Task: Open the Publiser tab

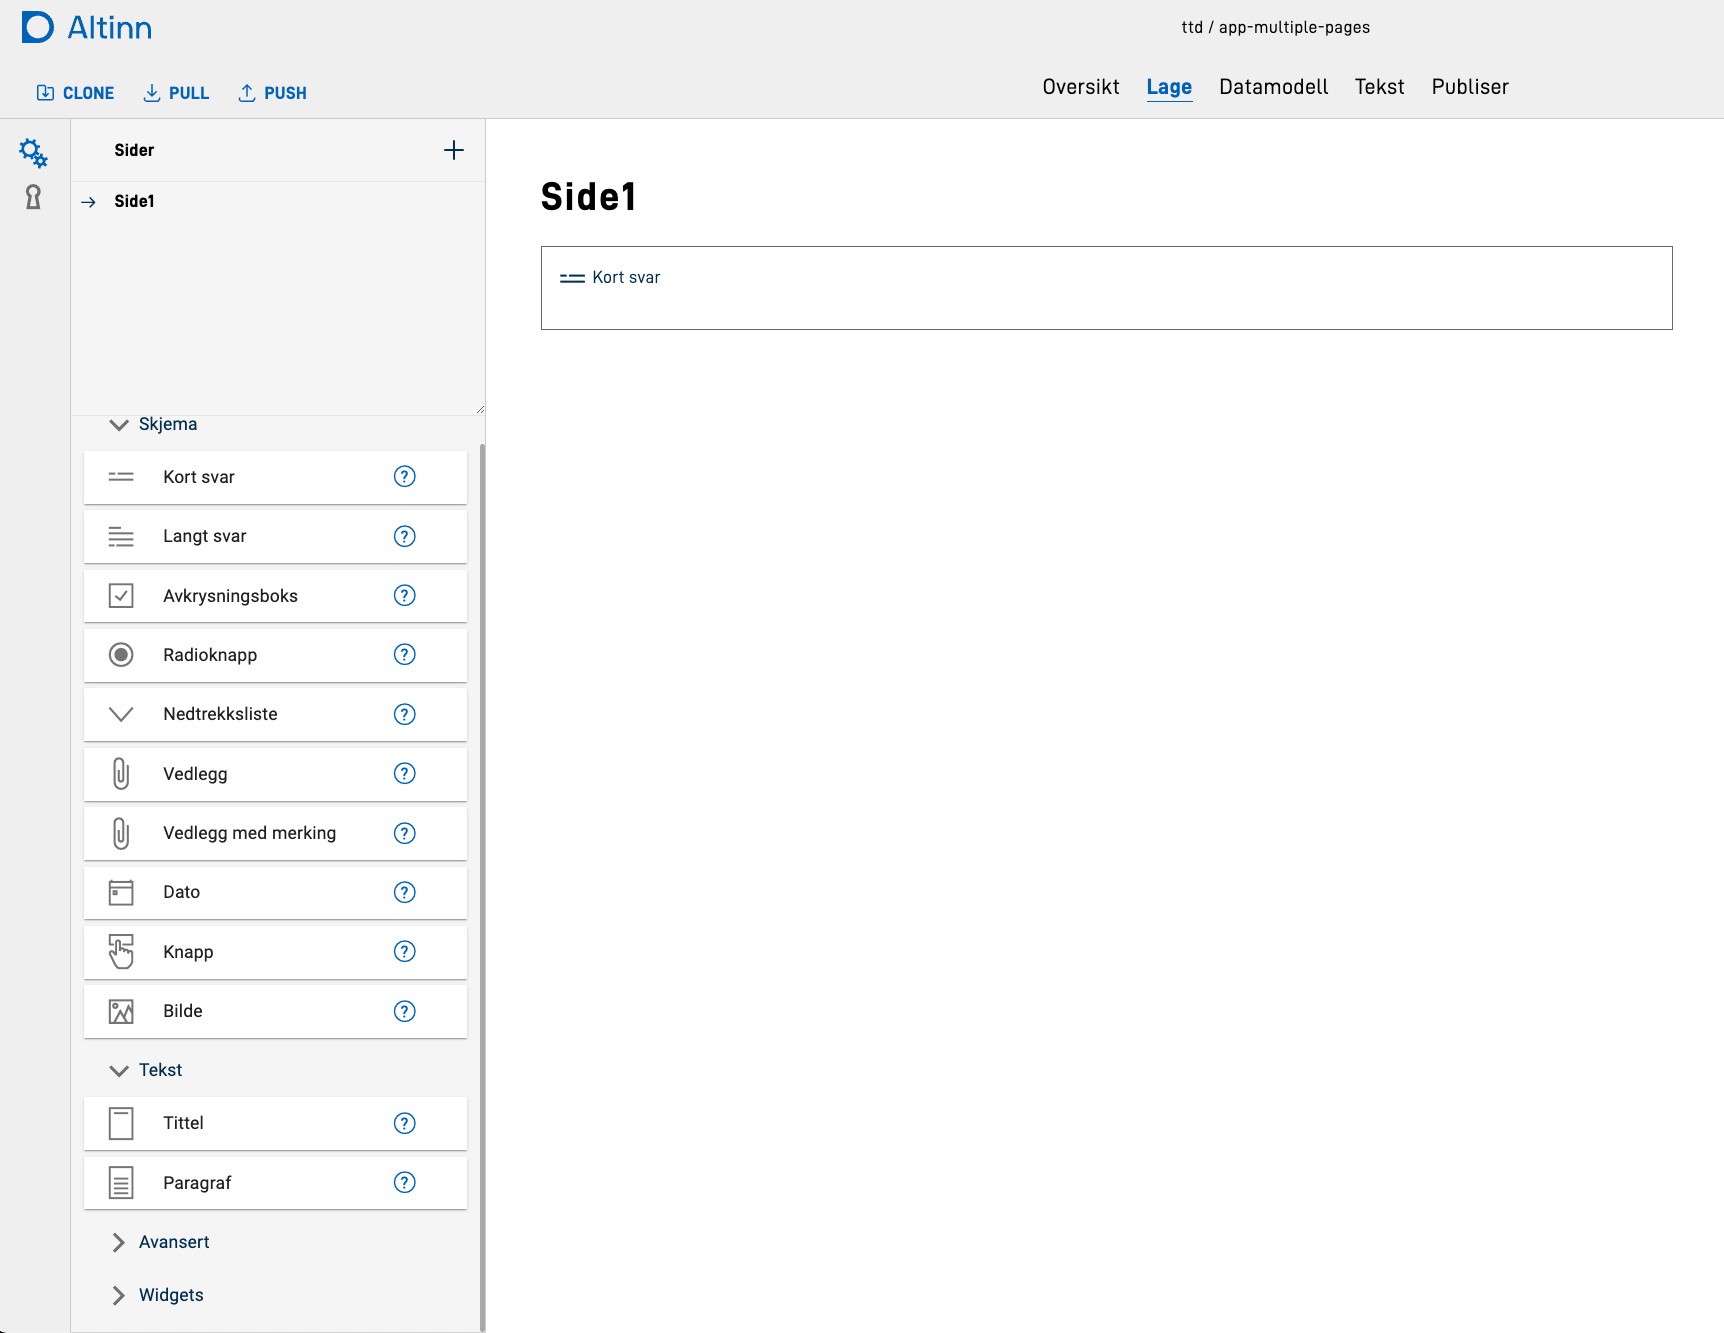Action: [x=1469, y=87]
